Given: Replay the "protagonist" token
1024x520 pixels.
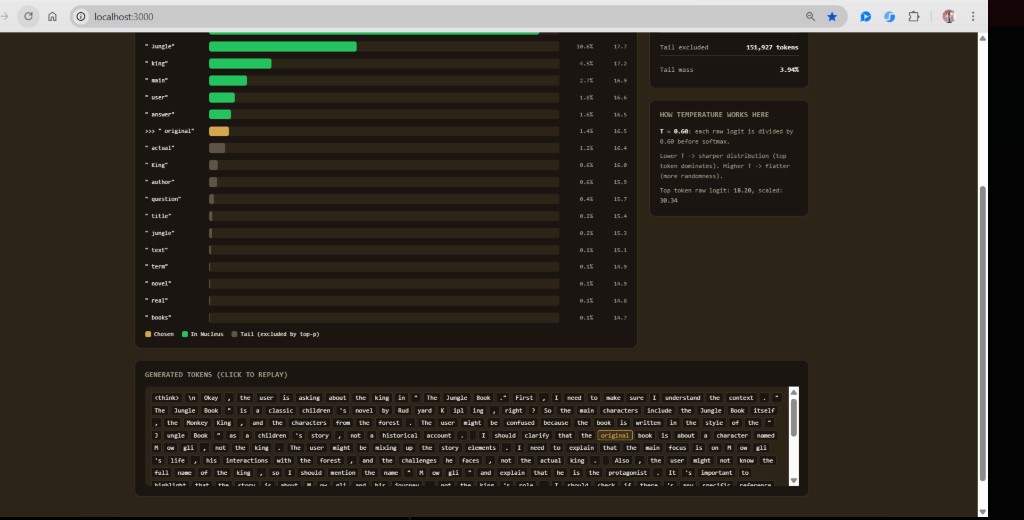Looking at the screenshot, I should pos(627,472).
